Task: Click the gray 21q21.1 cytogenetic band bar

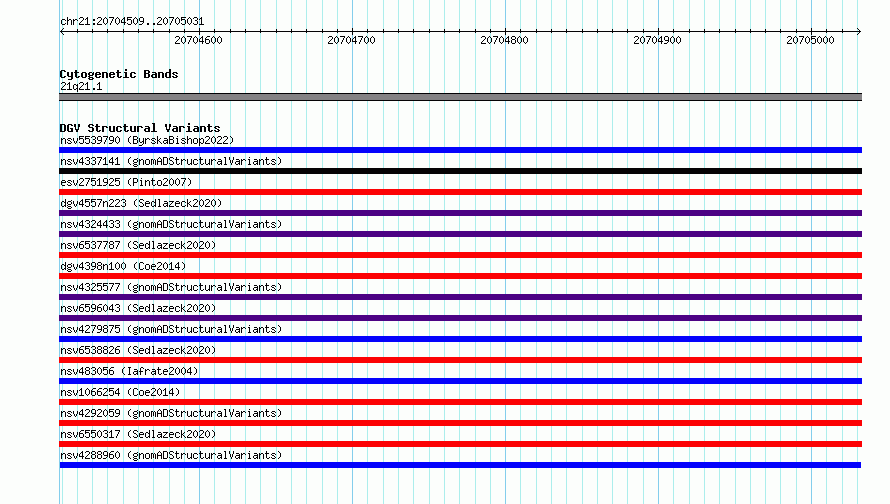Action: [x=460, y=97]
